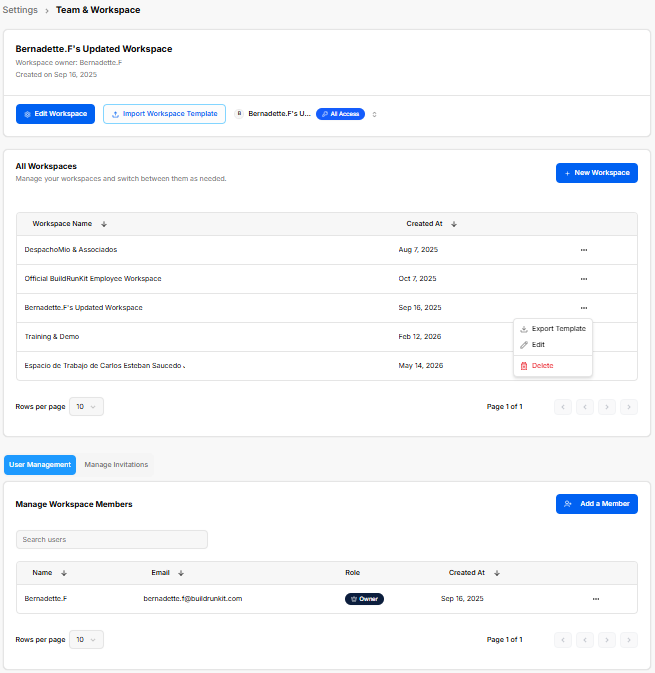Sort members table by Created At arrow
655x673 pixels.
497,573
